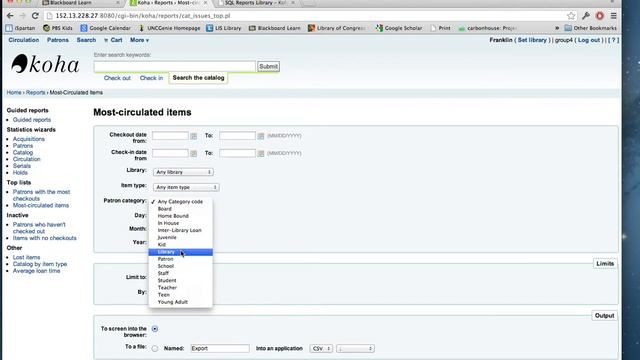This screenshot has height=360, width=640.
Task: Open the delimiter dropdown beside CSV
Action: tap(355, 349)
